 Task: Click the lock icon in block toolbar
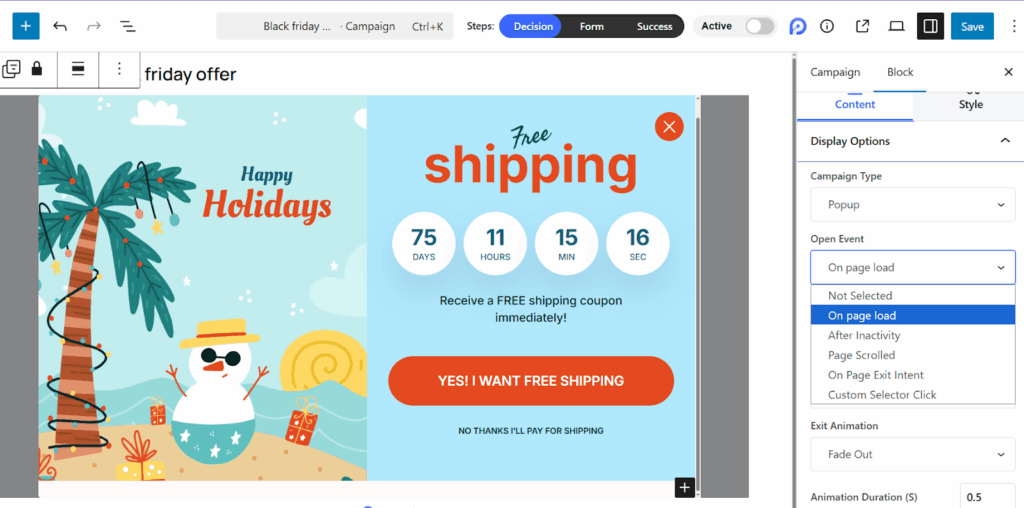click(x=37, y=69)
